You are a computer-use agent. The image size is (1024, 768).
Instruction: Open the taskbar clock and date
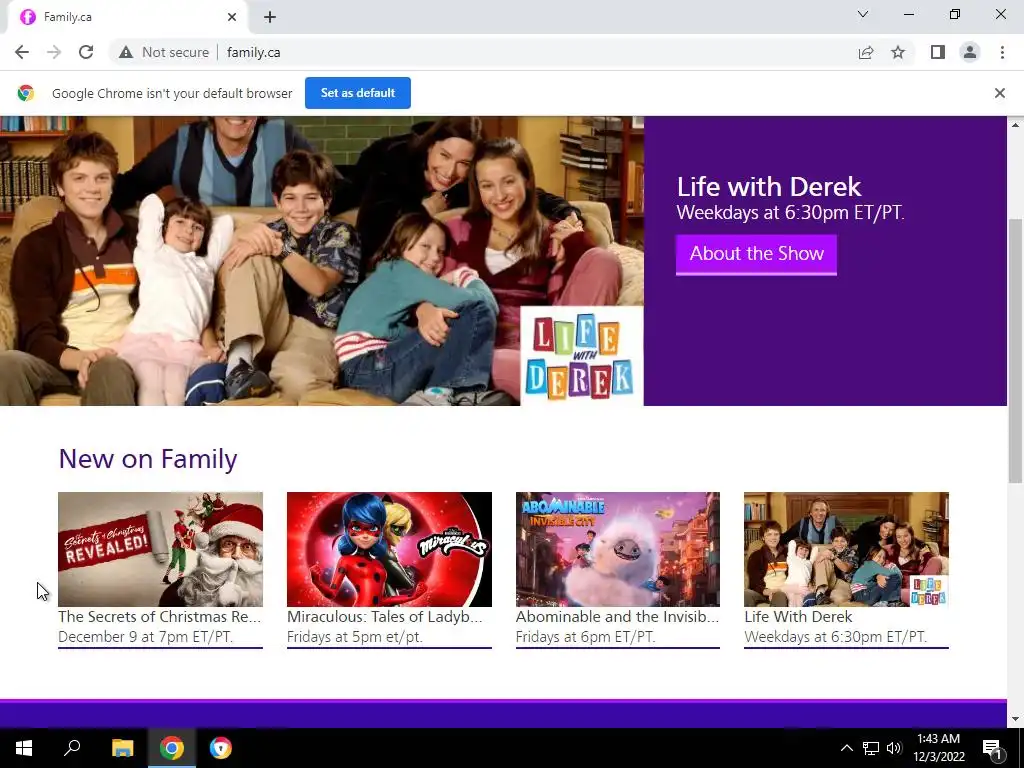point(939,748)
